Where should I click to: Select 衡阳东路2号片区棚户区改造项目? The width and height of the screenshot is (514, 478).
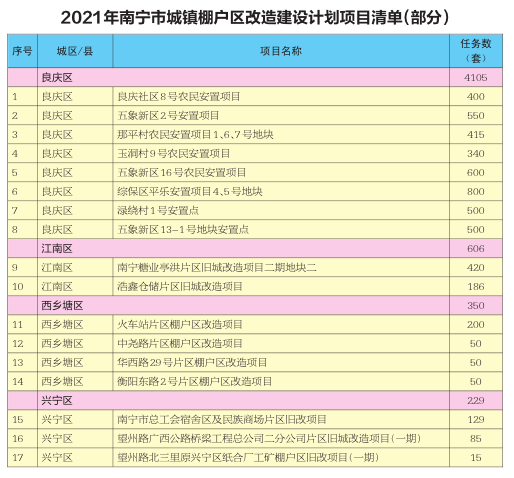tap(194, 381)
